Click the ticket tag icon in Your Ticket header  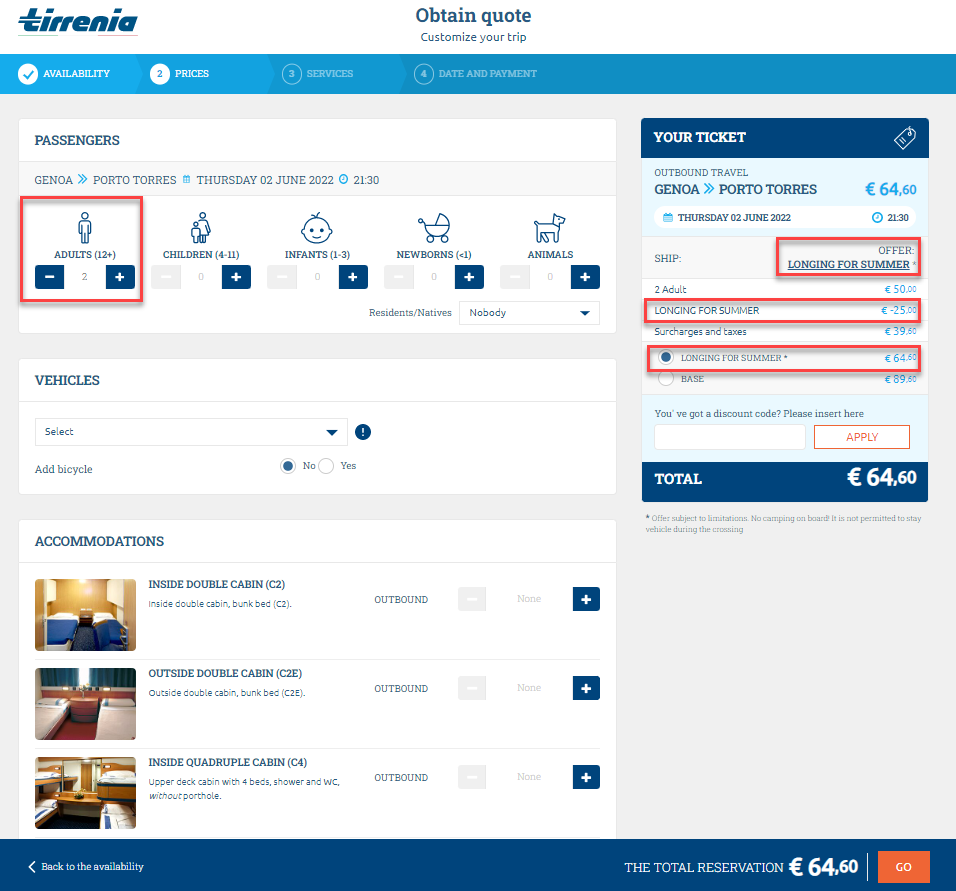click(x=905, y=137)
